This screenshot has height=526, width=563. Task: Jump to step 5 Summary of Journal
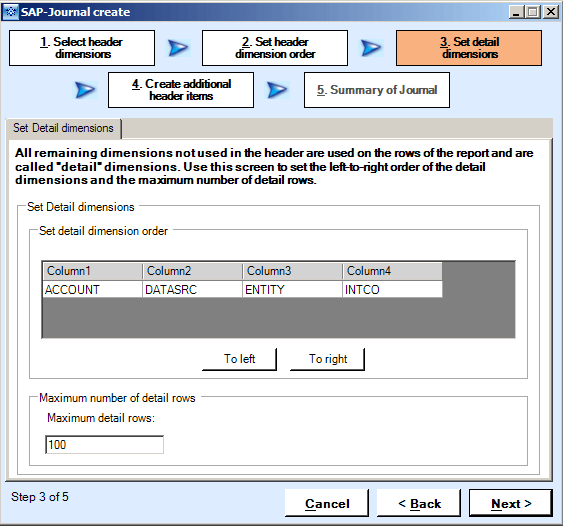[377, 90]
